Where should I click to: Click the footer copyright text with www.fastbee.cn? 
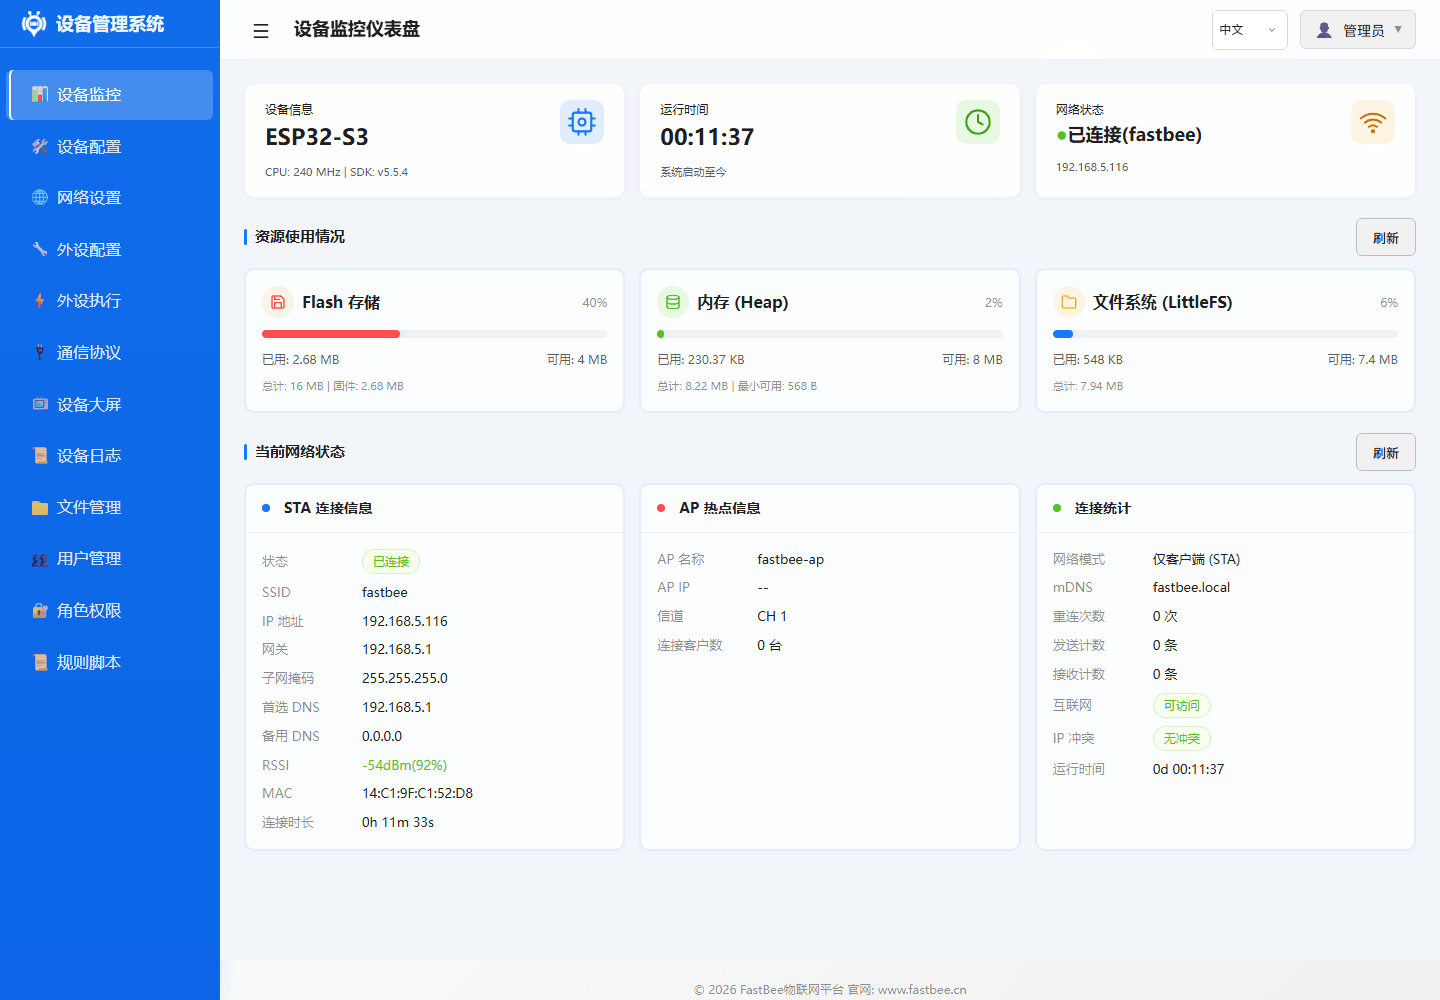[x=830, y=989]
